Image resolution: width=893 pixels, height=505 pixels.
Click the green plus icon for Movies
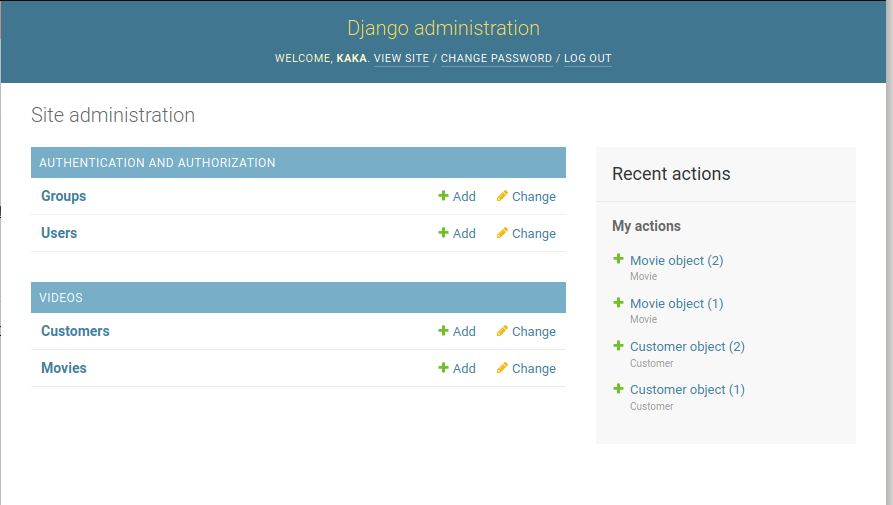tap(443, 368)
